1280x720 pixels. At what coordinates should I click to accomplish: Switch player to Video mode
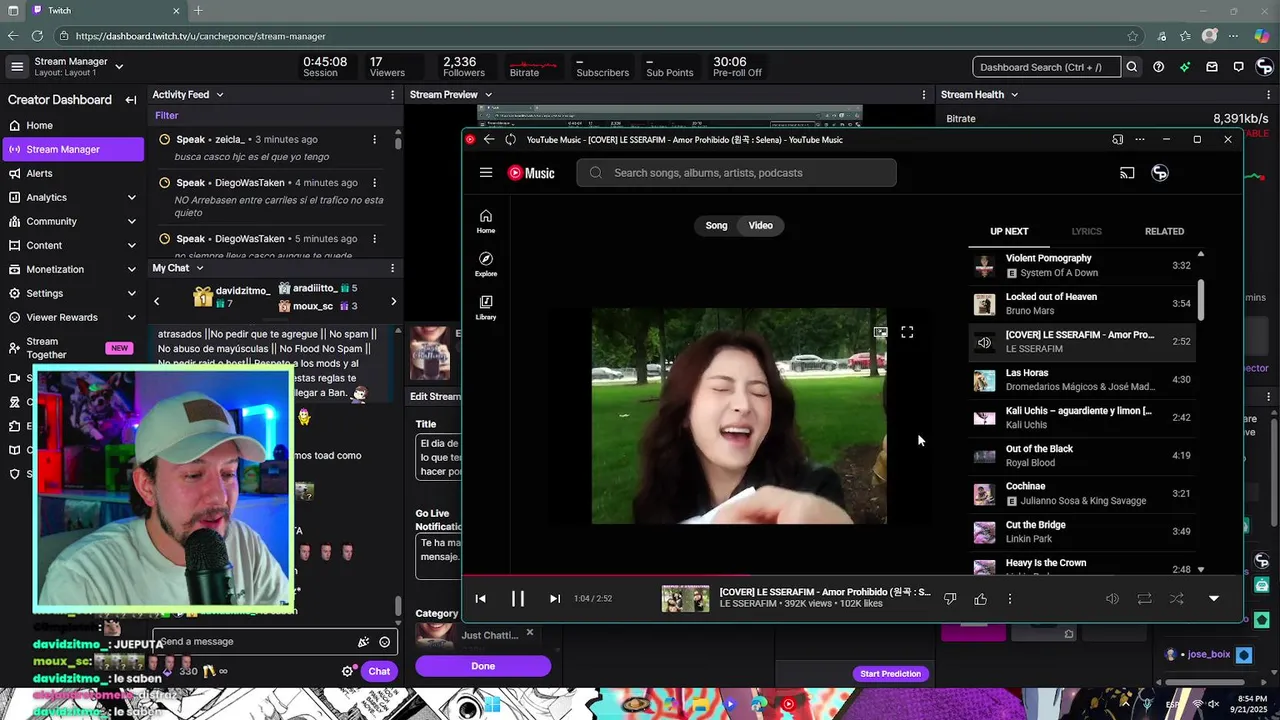[x=761, y=225]
